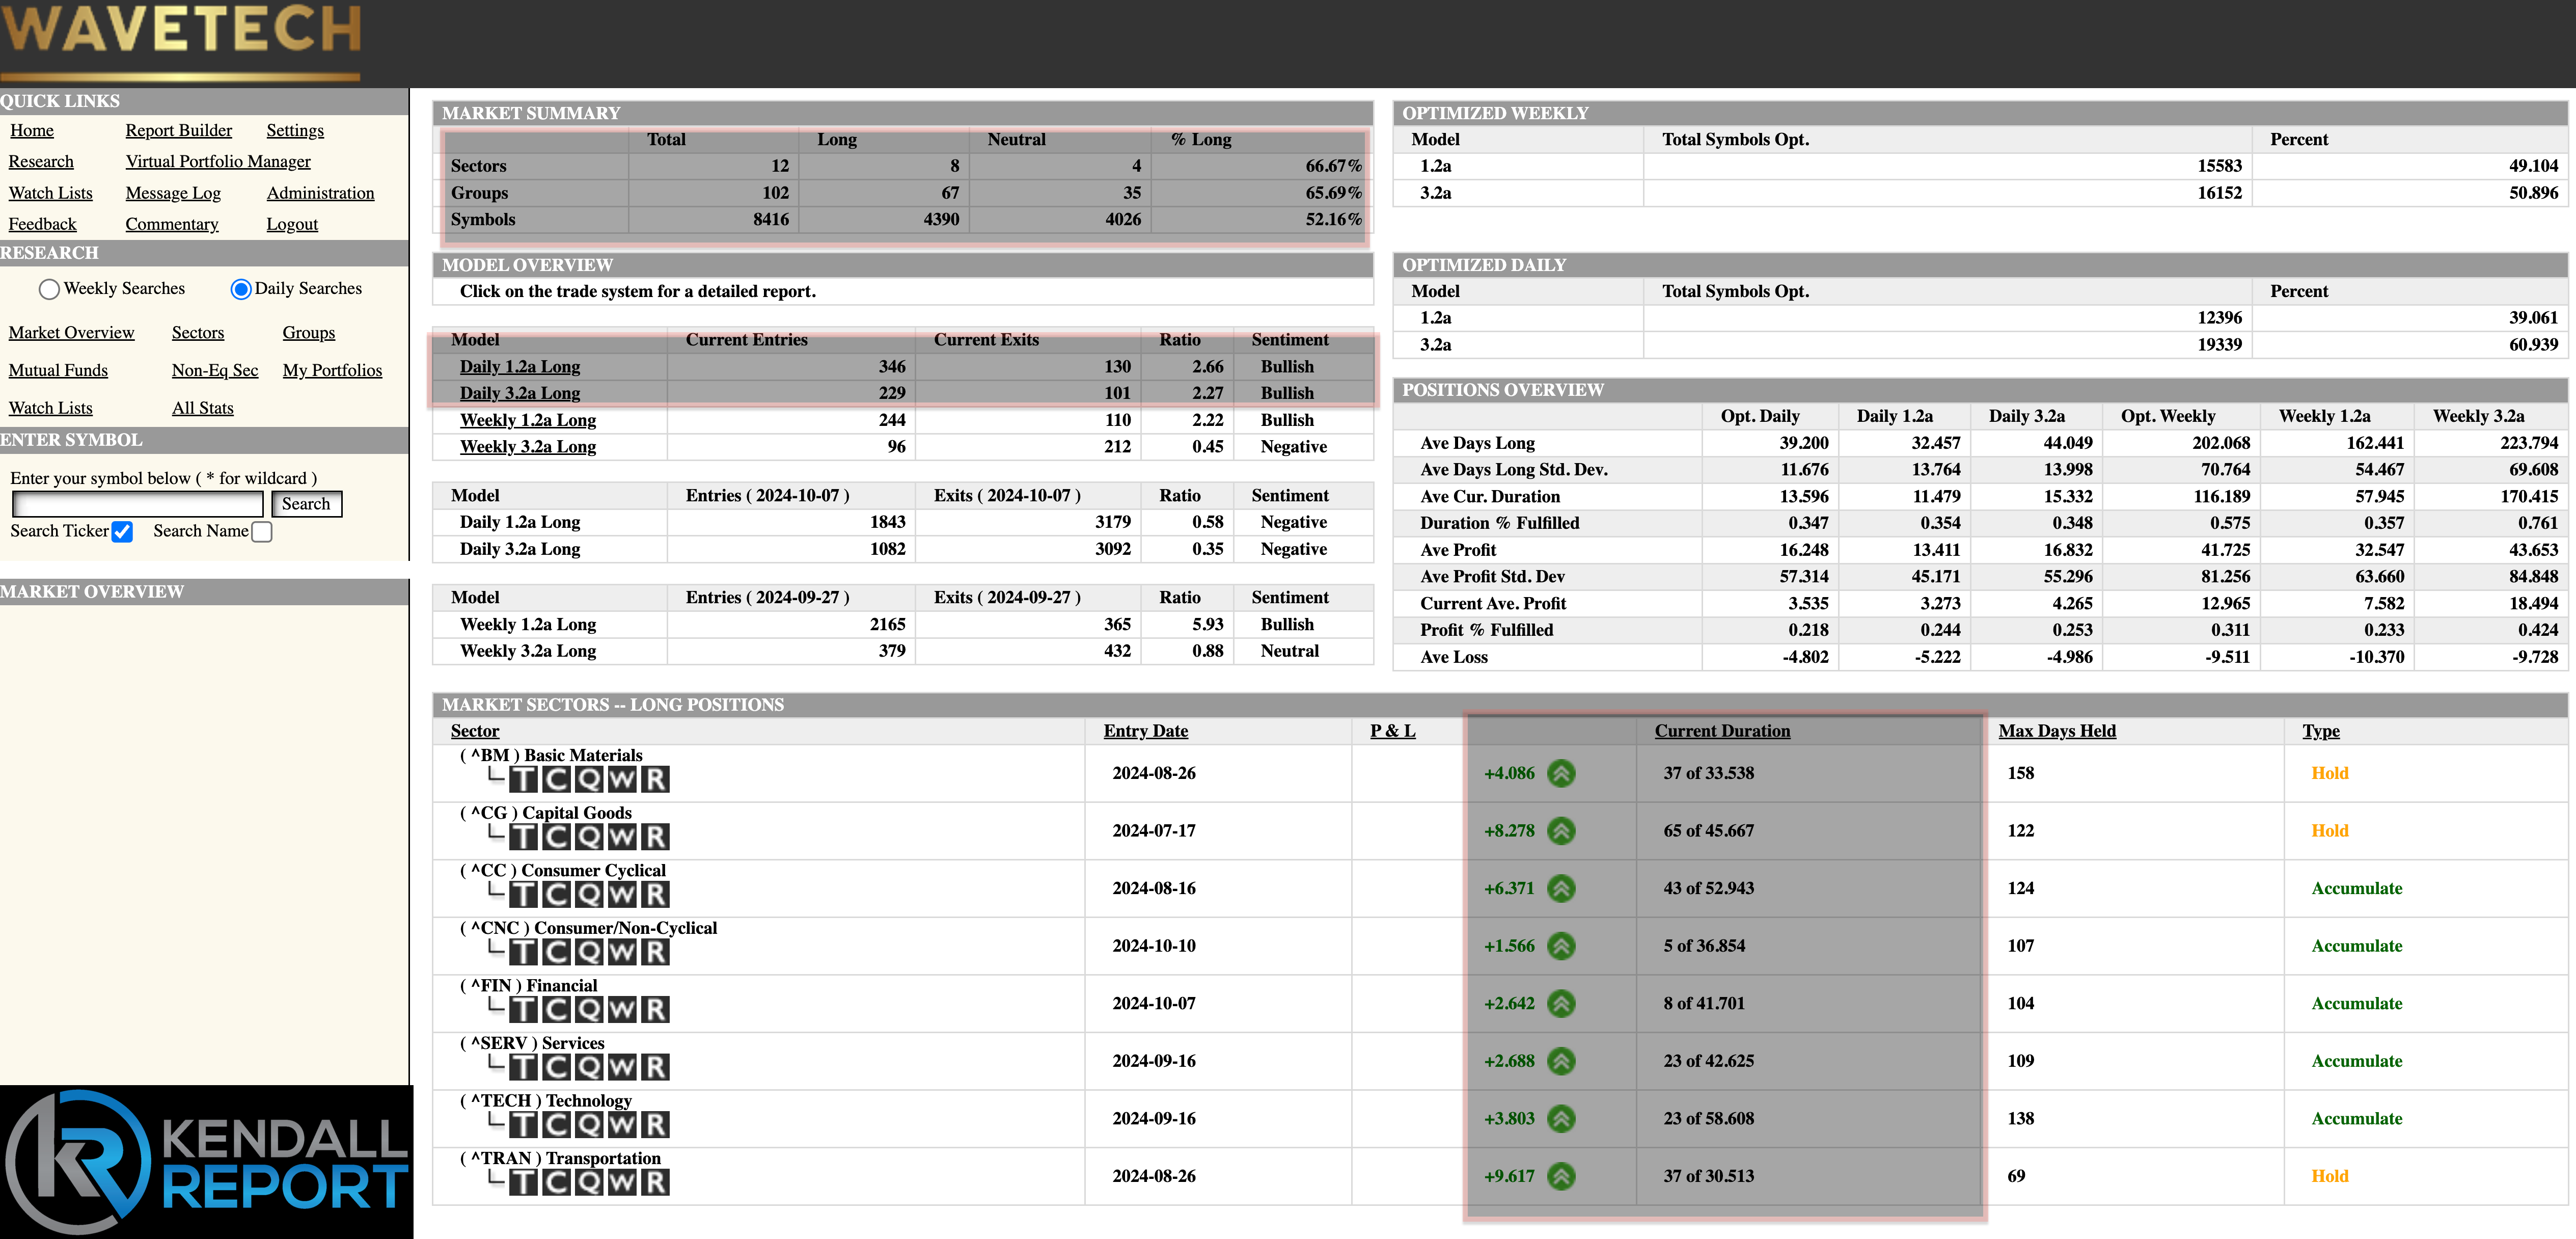Select the Weekly Searches radio button
2576x1239 pixels.
pyautogui.click(x=49, y=289)
